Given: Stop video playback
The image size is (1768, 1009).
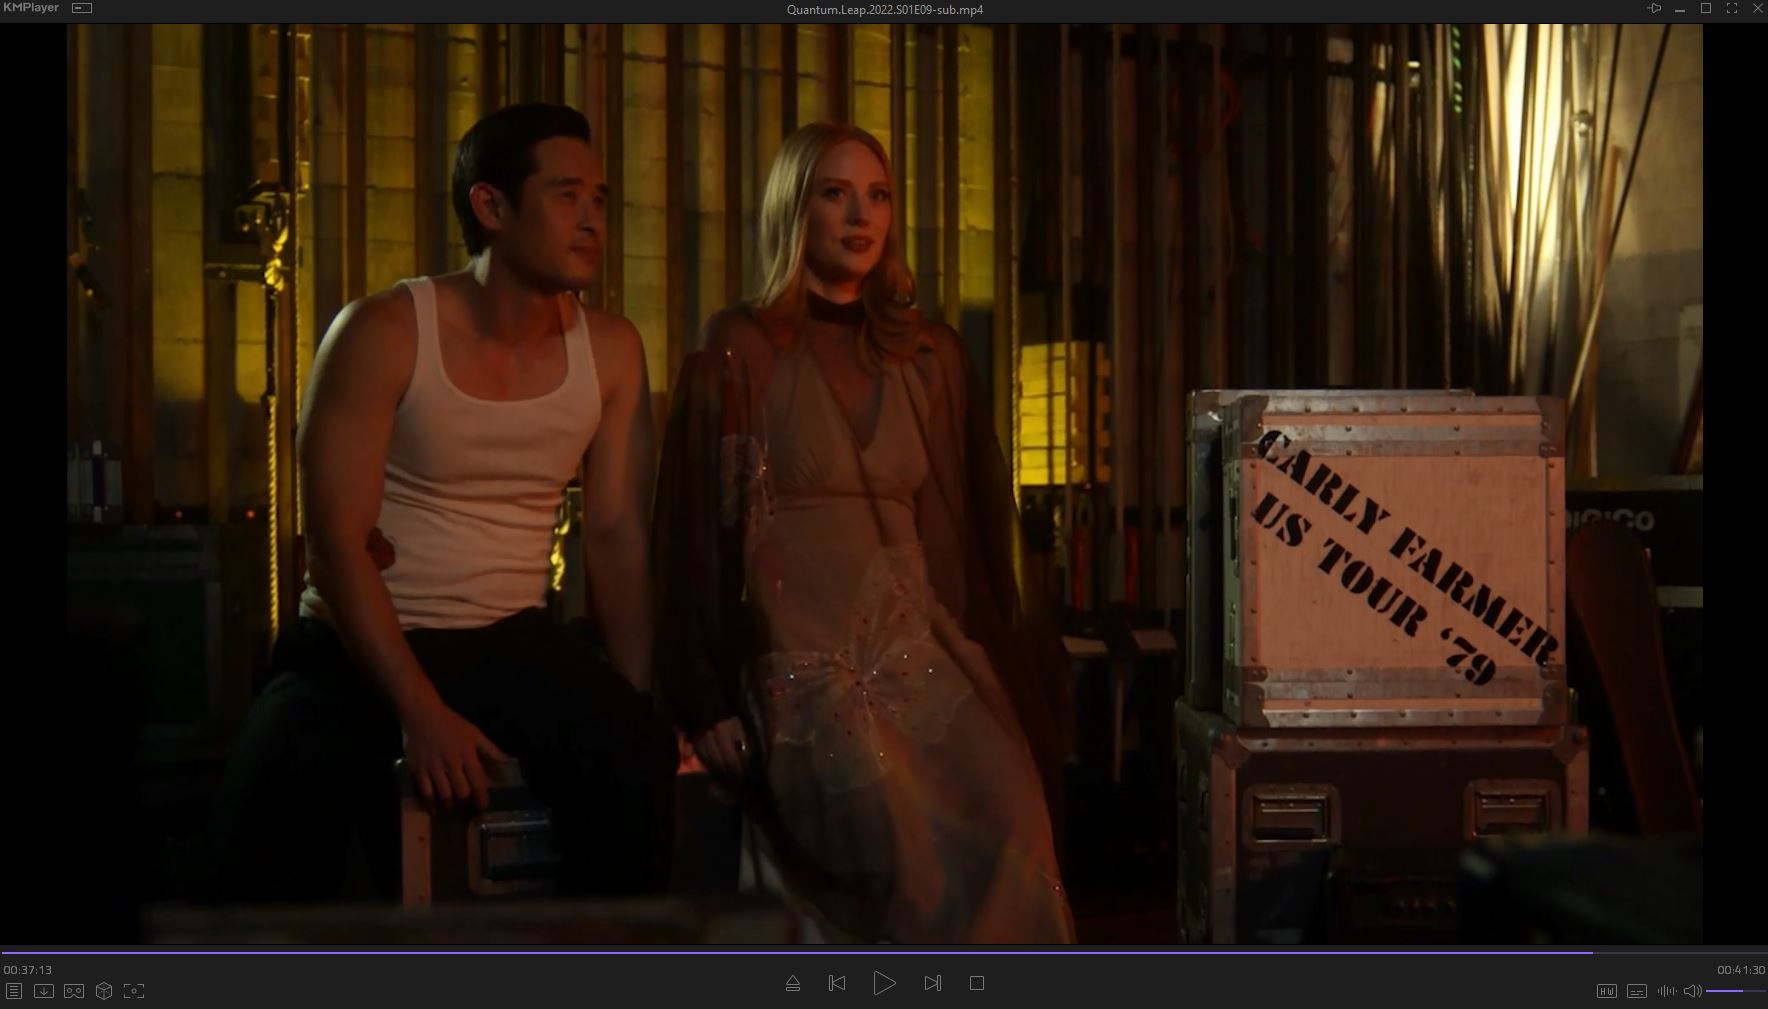Looking at the screenshot, I should tap(977, 984).
